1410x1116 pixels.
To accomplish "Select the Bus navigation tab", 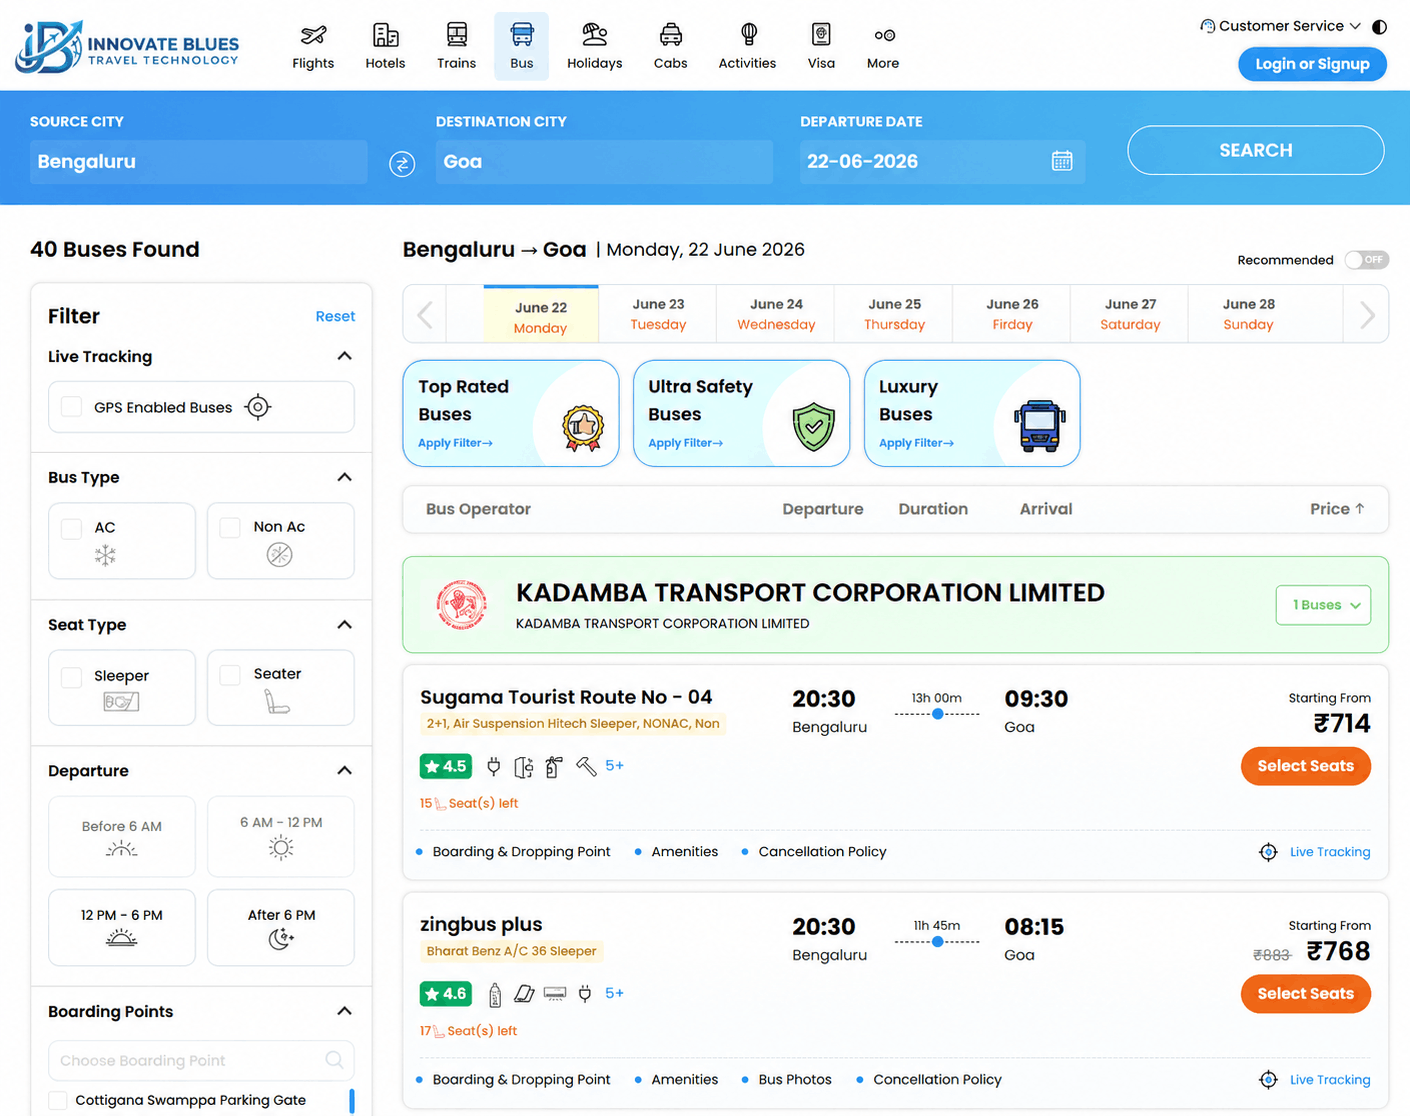I will [521, 46].
